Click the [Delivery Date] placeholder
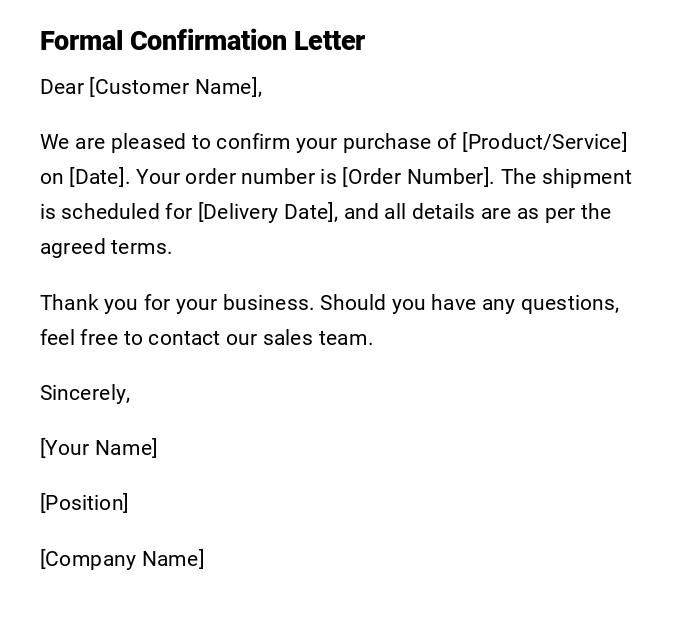Viewport: 700px width, 621px height. 267,212
